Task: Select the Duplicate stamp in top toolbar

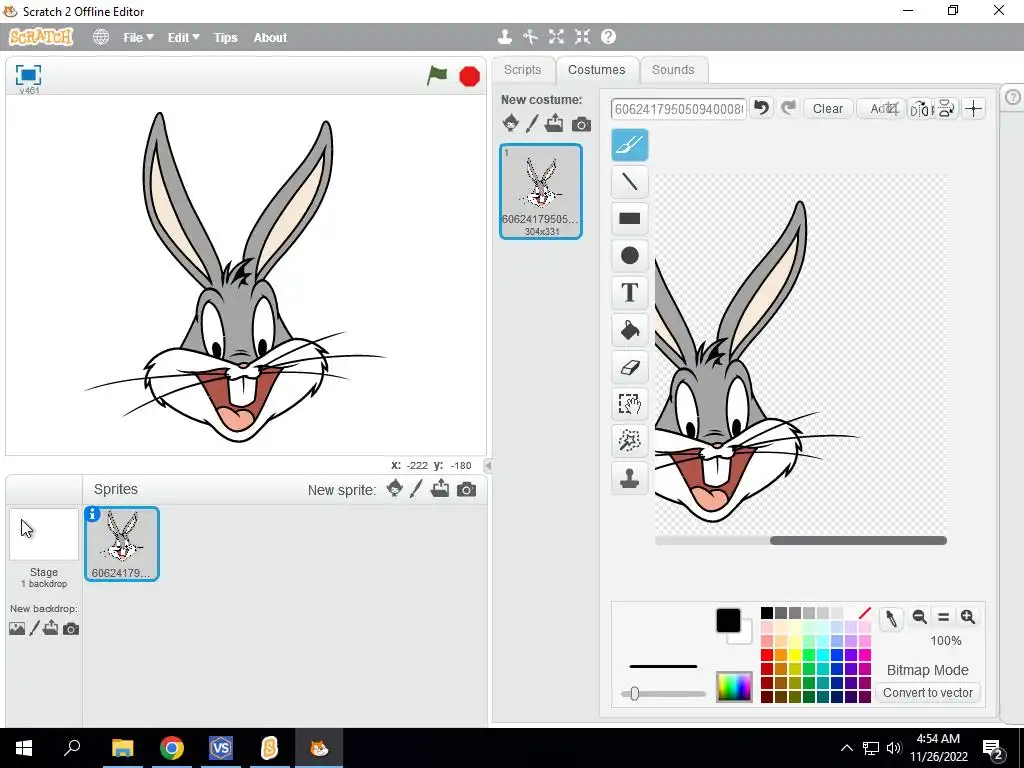Action: 504,37
